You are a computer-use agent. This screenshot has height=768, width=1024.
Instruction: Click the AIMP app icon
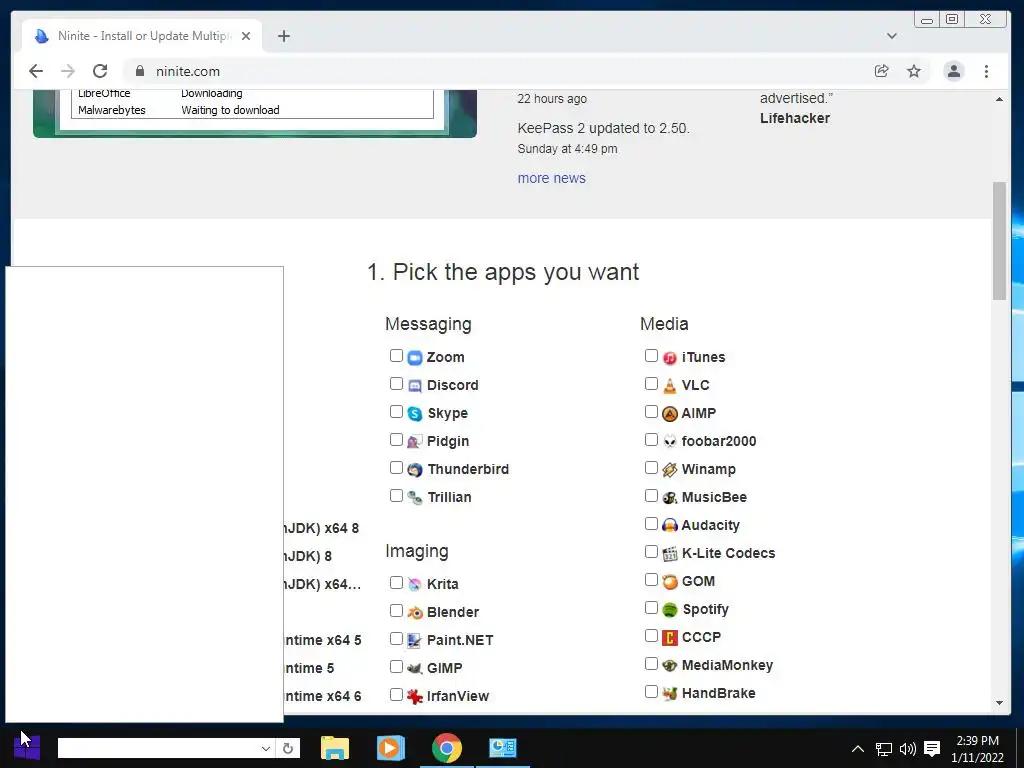point(670,414)
